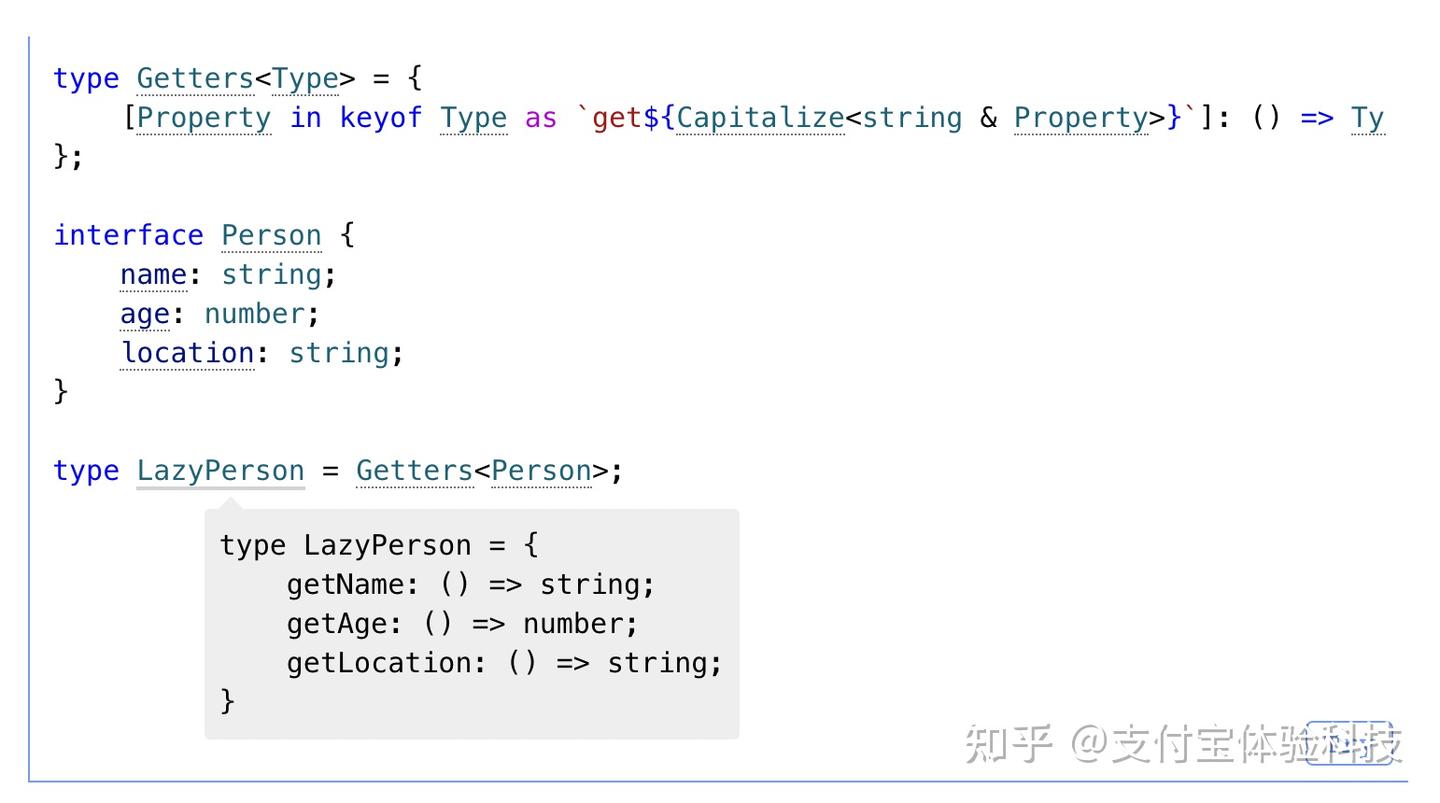Click Person inside Getters<Person>

[541, 471]
